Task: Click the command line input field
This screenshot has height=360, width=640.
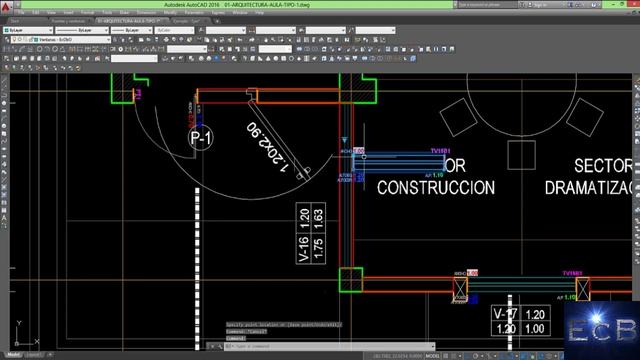Action: 329,347
